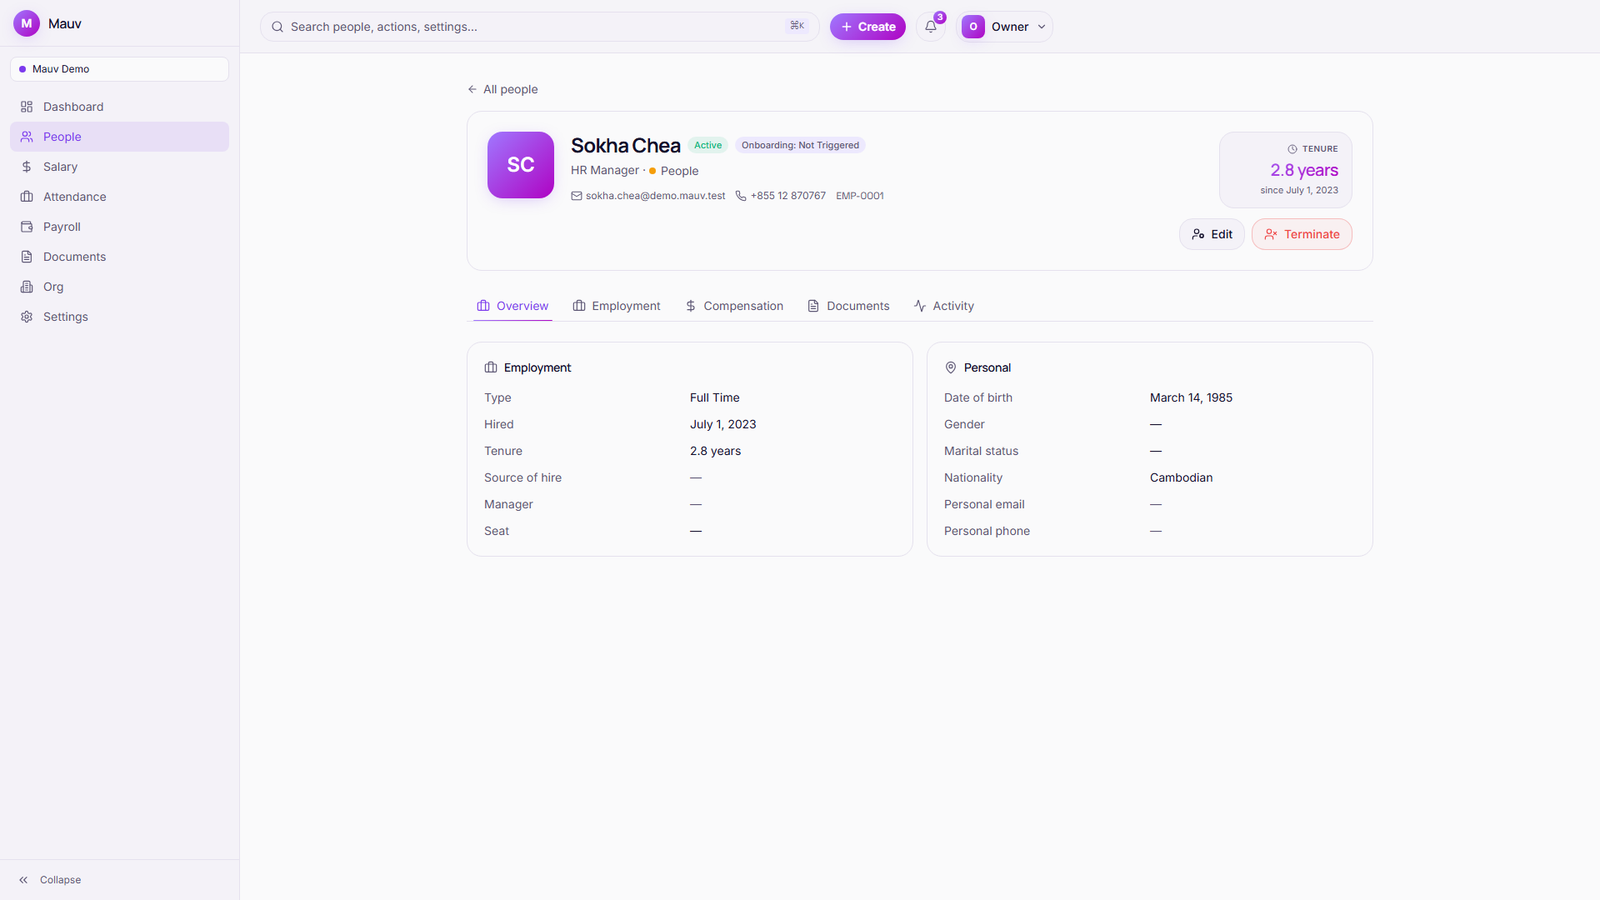Click the People department label in header
The width and height of the screenshot is (1600, 900).
(680, 171)
